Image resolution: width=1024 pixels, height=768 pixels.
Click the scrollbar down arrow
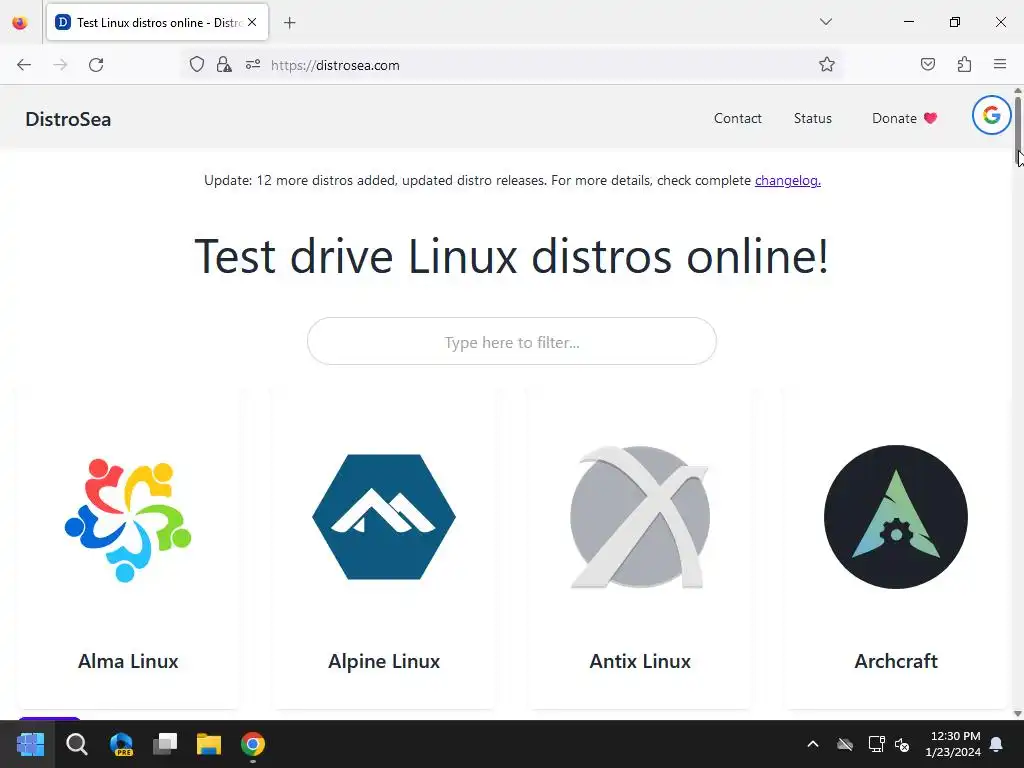(1018, 714)
